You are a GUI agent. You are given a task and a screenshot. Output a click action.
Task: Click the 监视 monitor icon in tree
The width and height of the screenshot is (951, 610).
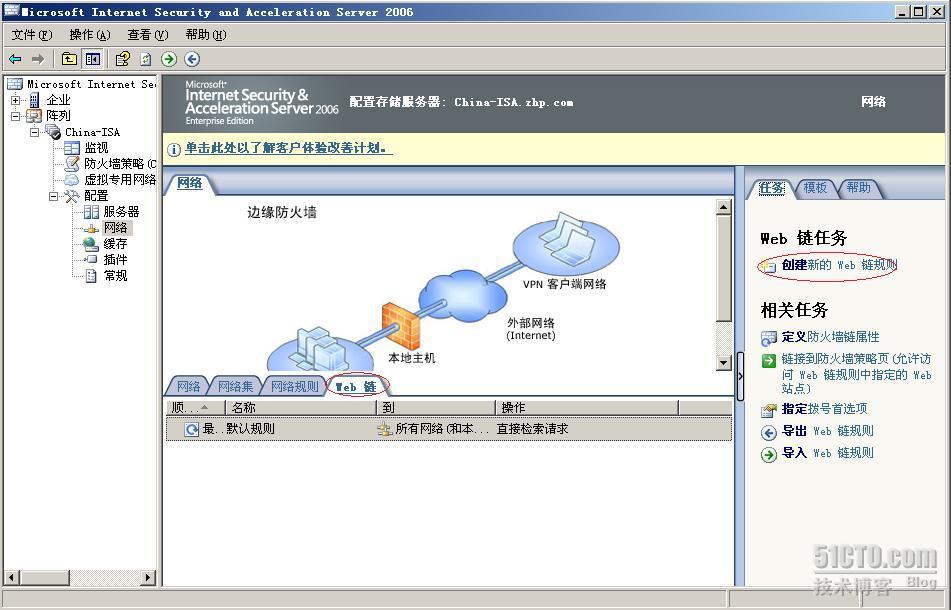pos(72,148)
